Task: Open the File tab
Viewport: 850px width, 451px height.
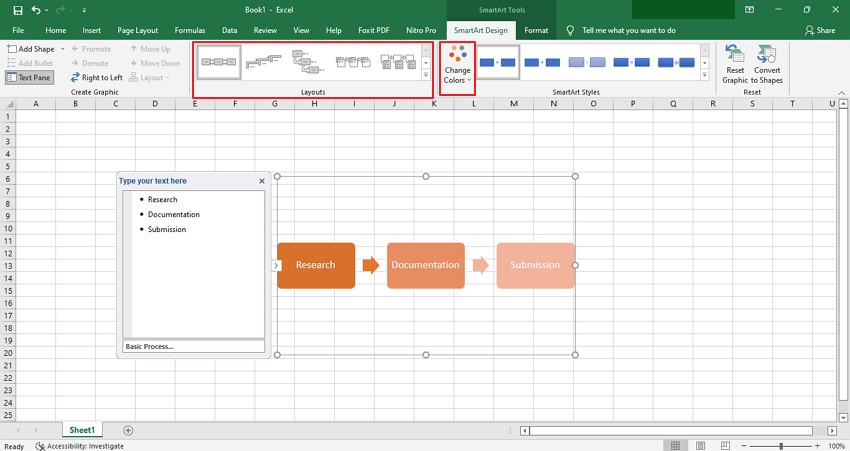Action: 18,30
